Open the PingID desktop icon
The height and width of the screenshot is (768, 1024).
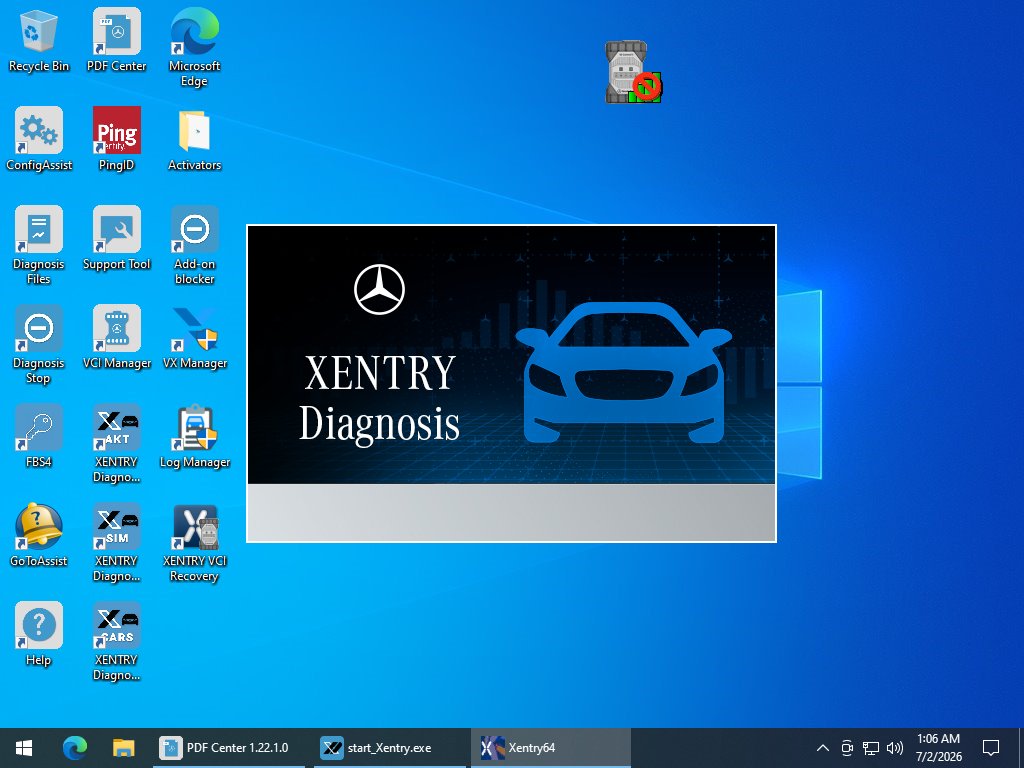click(x=116, y=139)
